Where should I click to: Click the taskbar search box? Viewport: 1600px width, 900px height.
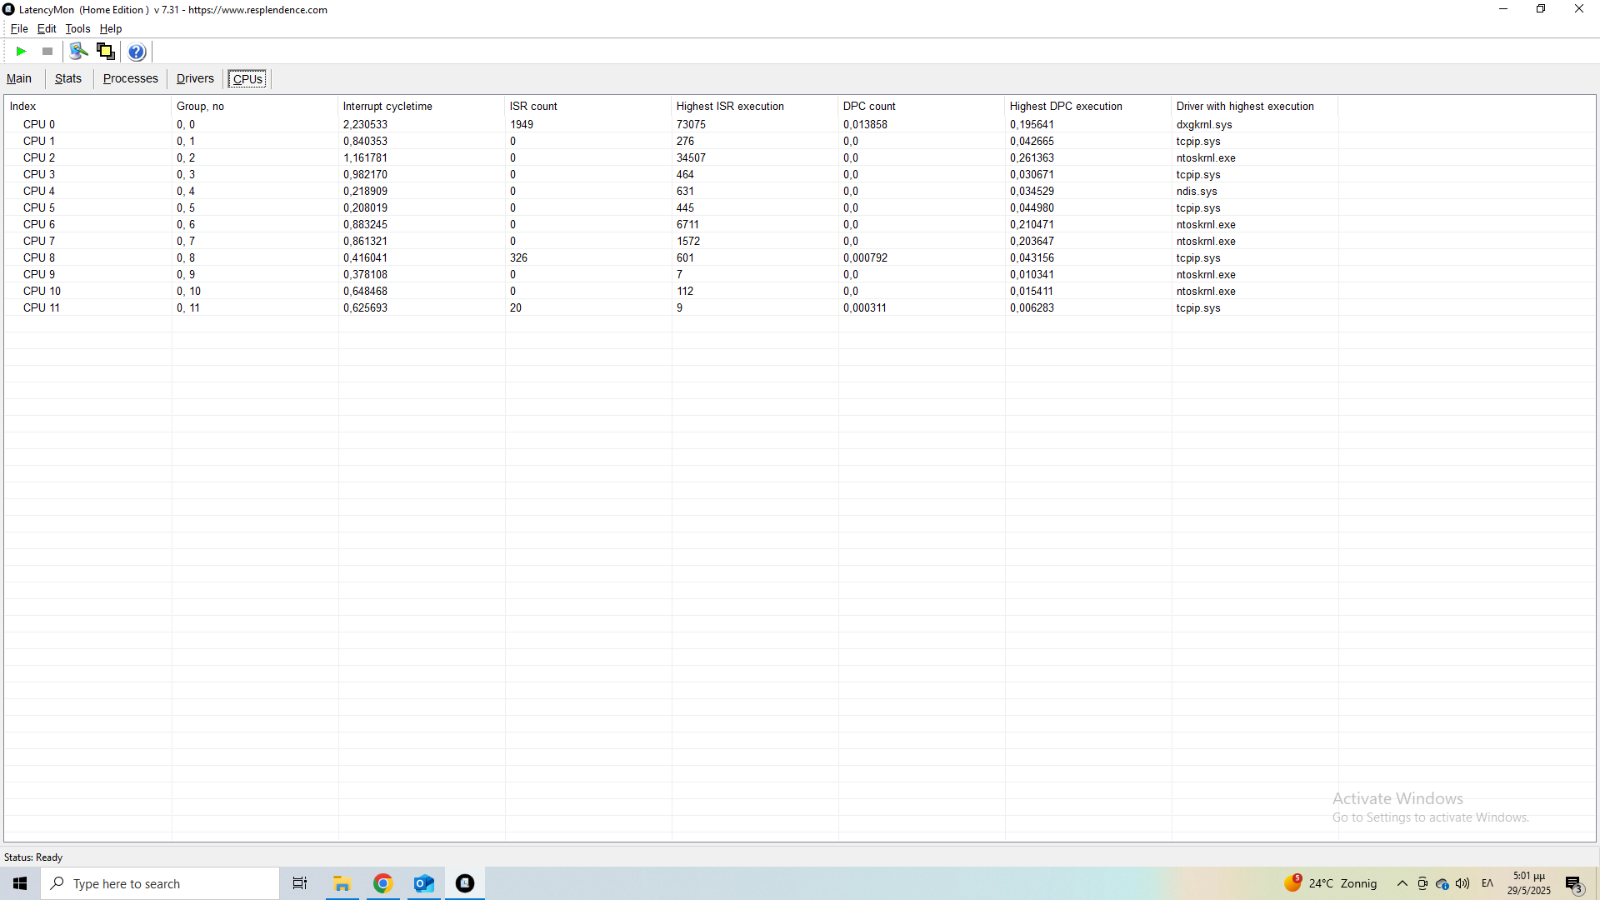pyautogui.click(x=160, y=884)
